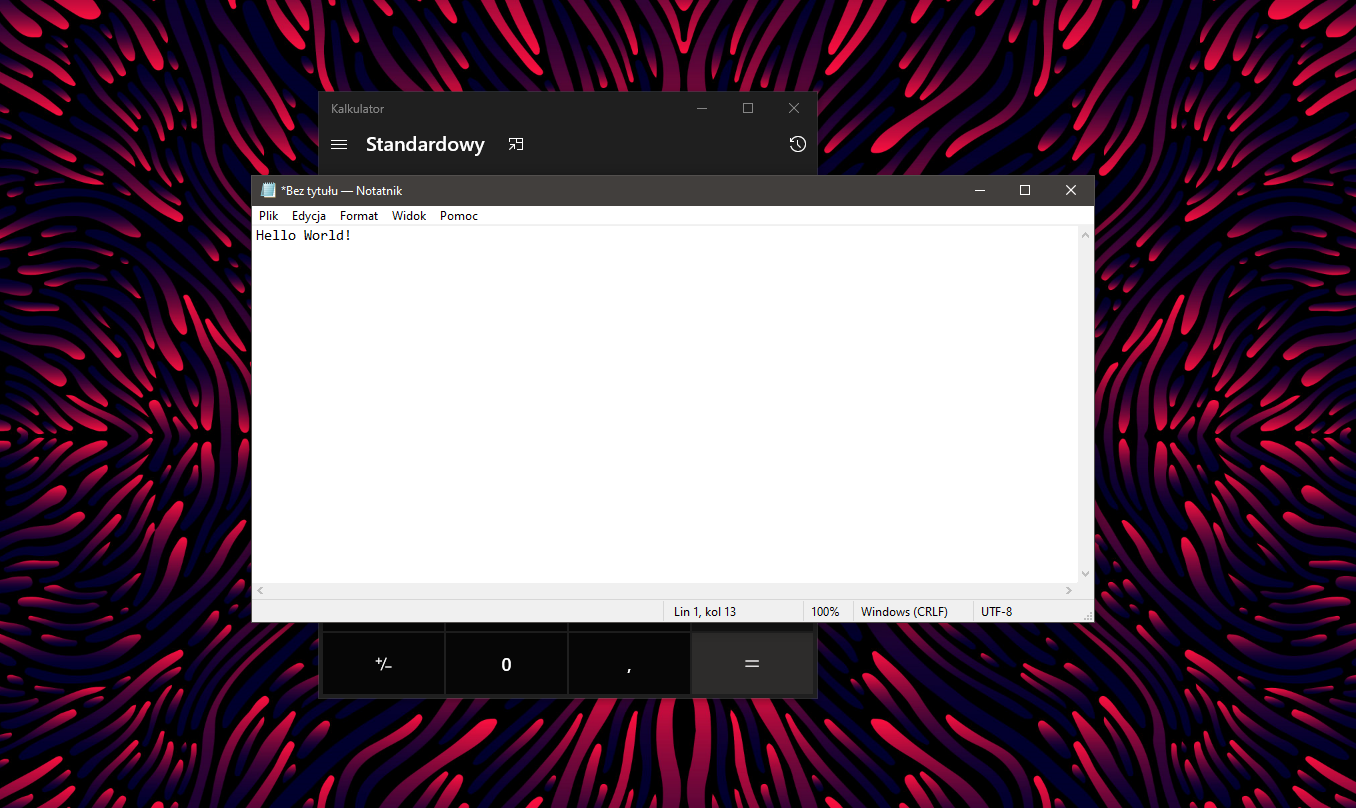Click Notatnik horizontal scrollbar left arrow
Screen dimensions: 1356x808
(x=260, y=591)
